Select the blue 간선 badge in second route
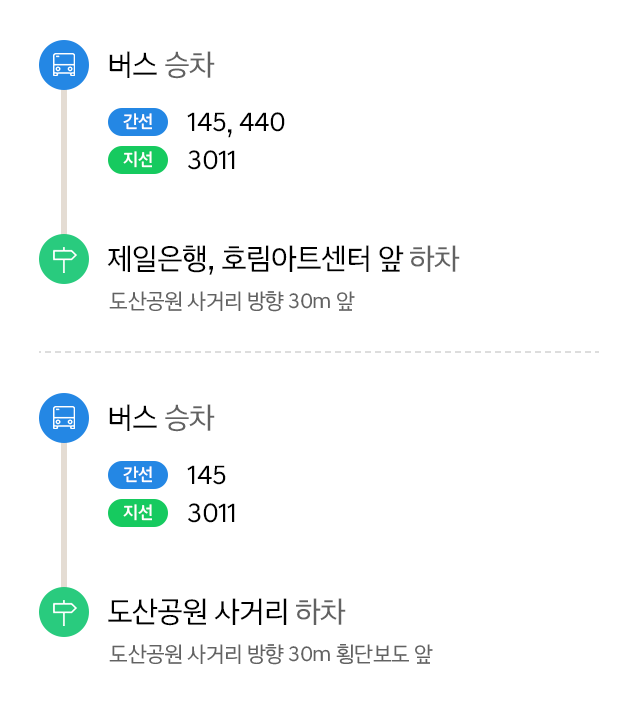638x705 pixels. 138,475
